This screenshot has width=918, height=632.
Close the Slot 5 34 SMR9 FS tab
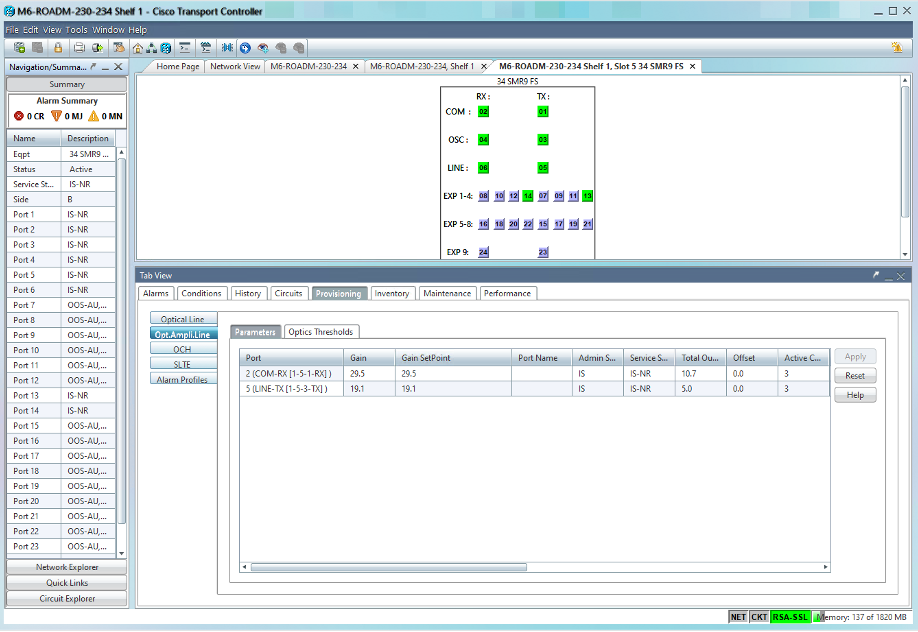point(692,67)
